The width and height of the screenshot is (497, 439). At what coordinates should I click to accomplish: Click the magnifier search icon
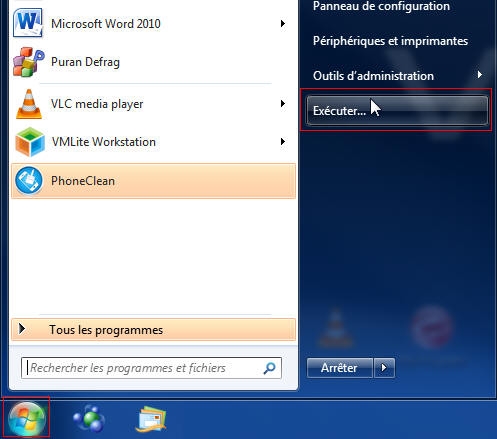point(269,368)
